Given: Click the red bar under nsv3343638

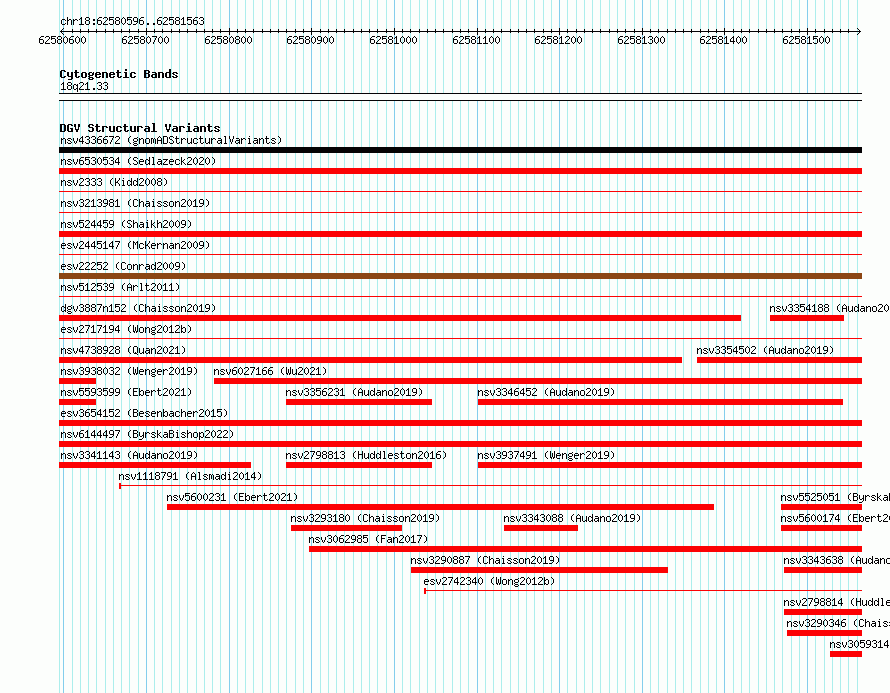Looking at the screenshot, I should coord(823,570).
